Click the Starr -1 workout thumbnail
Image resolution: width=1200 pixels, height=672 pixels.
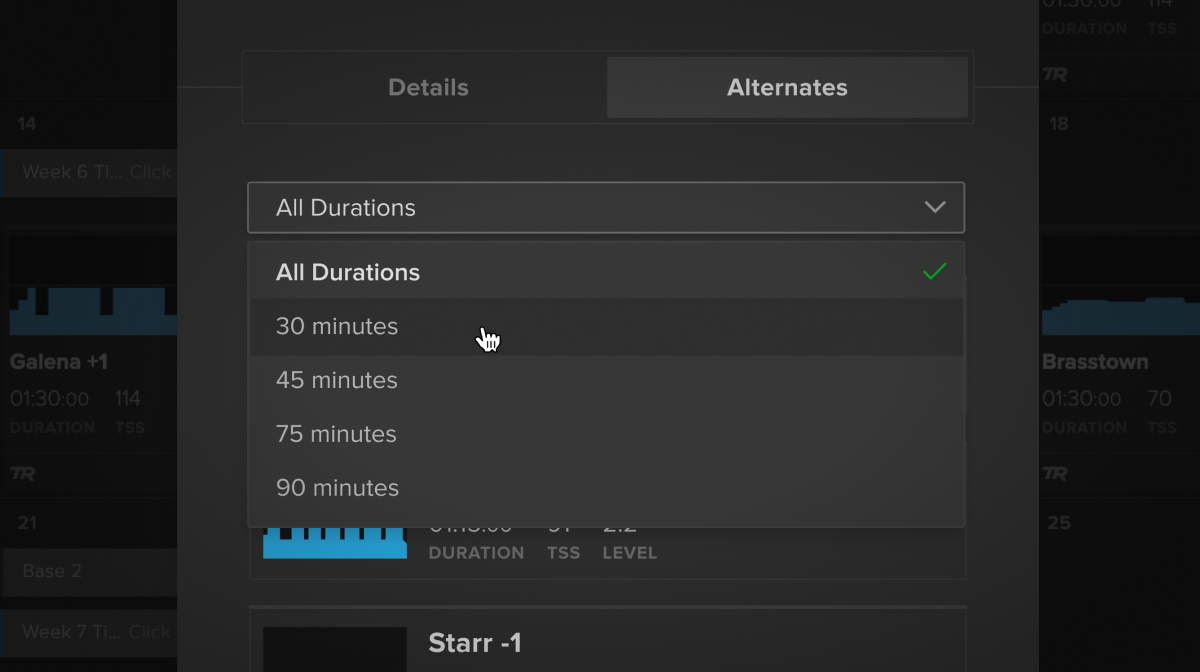(335, 648)
